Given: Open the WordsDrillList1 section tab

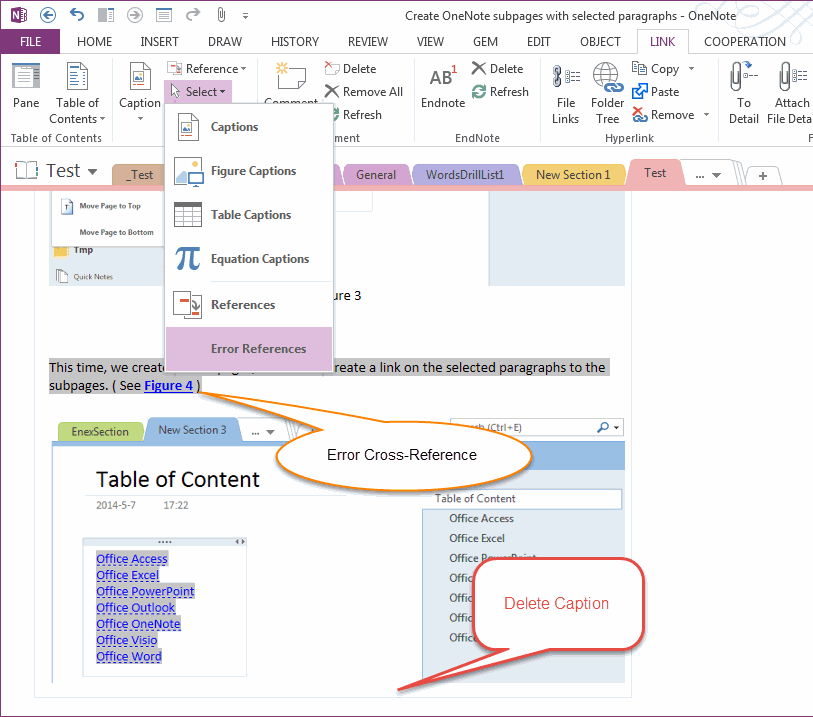Looking at the screenshot, I should (x=465, y=175).
